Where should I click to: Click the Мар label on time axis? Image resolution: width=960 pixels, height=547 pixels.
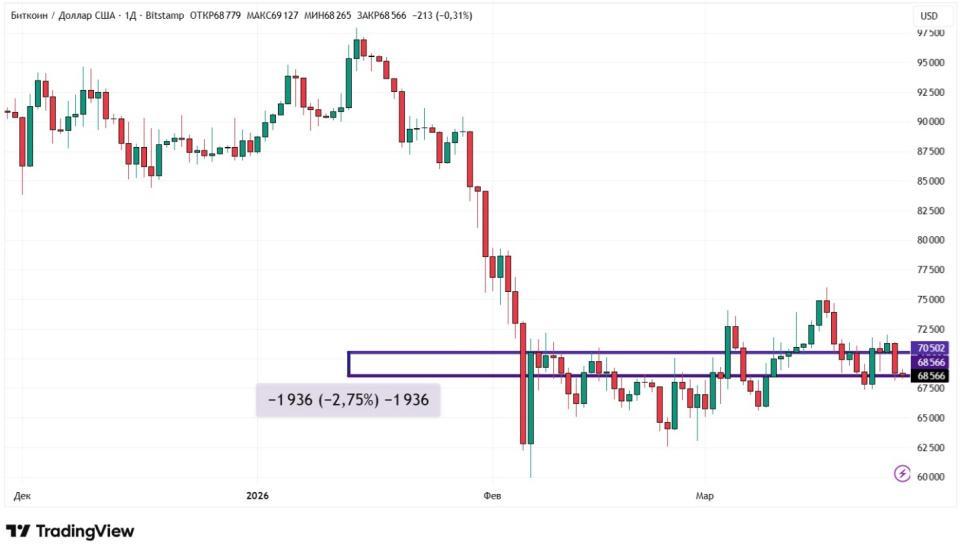pyautogui.click(x=704, y=495)
